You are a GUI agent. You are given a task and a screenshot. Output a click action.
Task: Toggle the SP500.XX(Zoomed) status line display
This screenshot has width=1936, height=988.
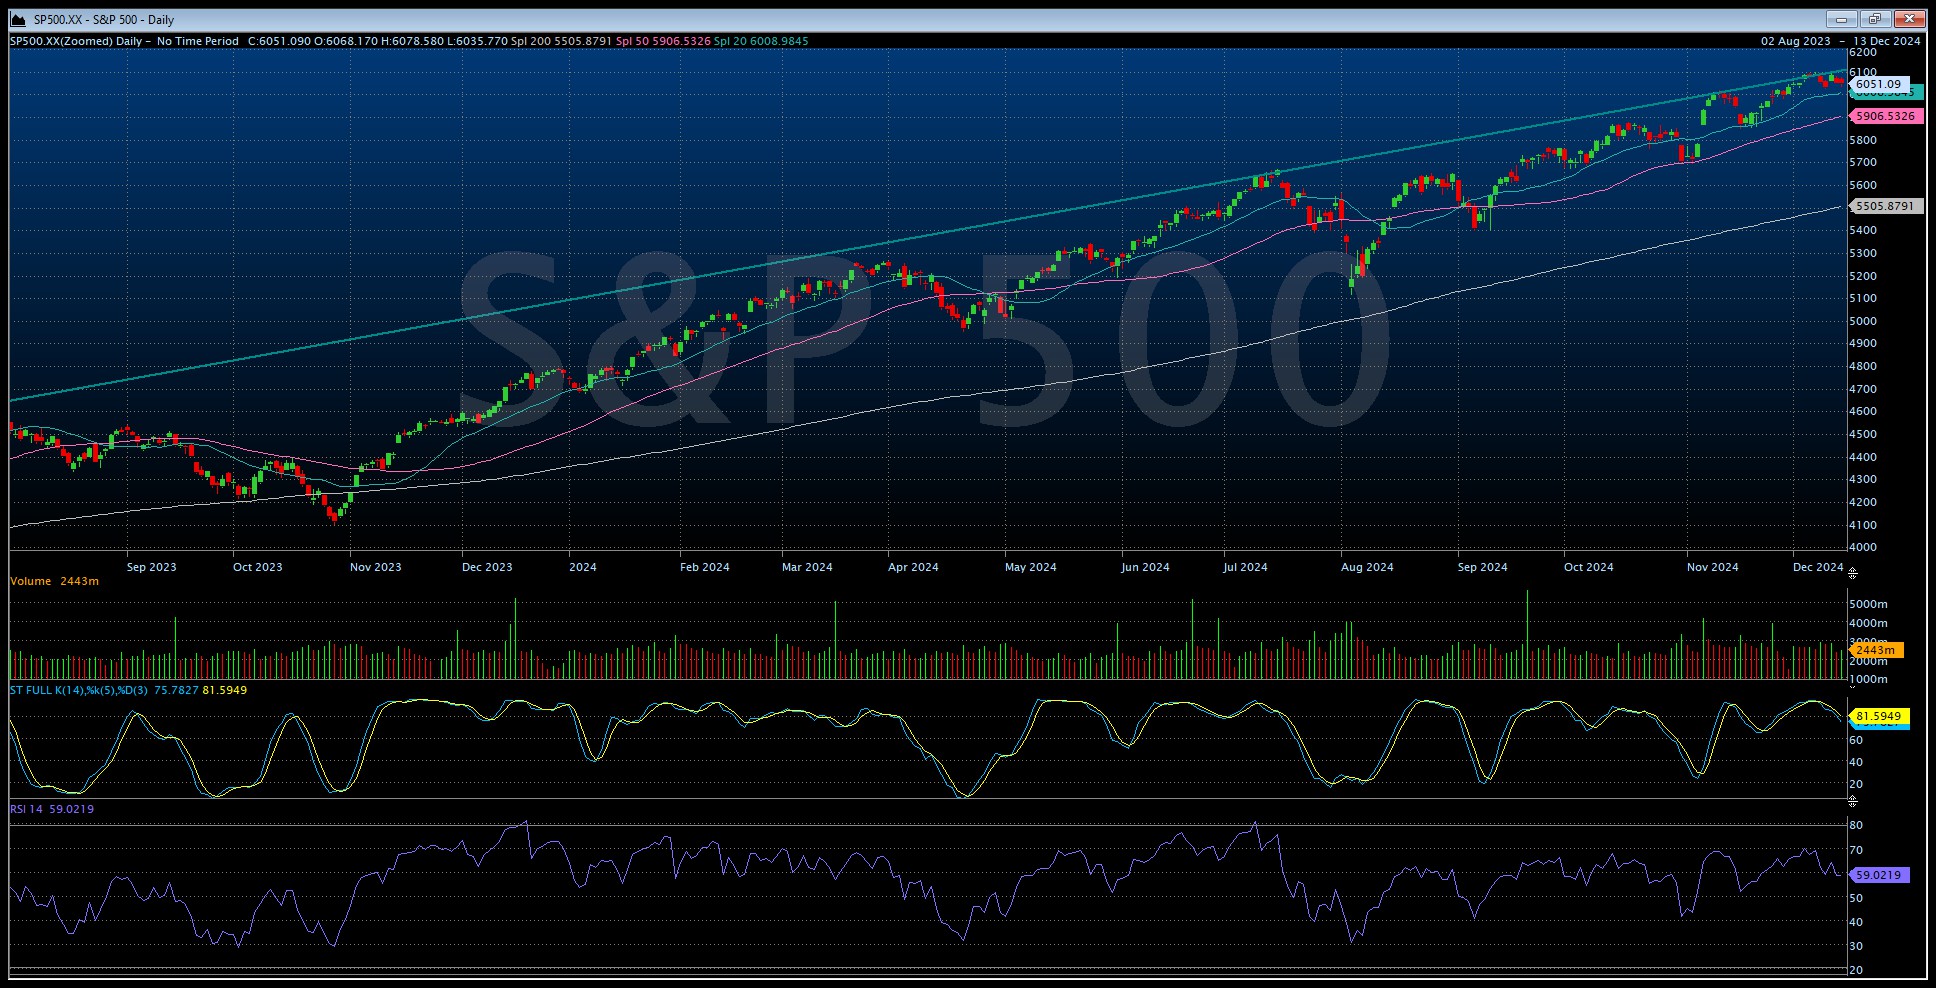[x=62, y=42]
